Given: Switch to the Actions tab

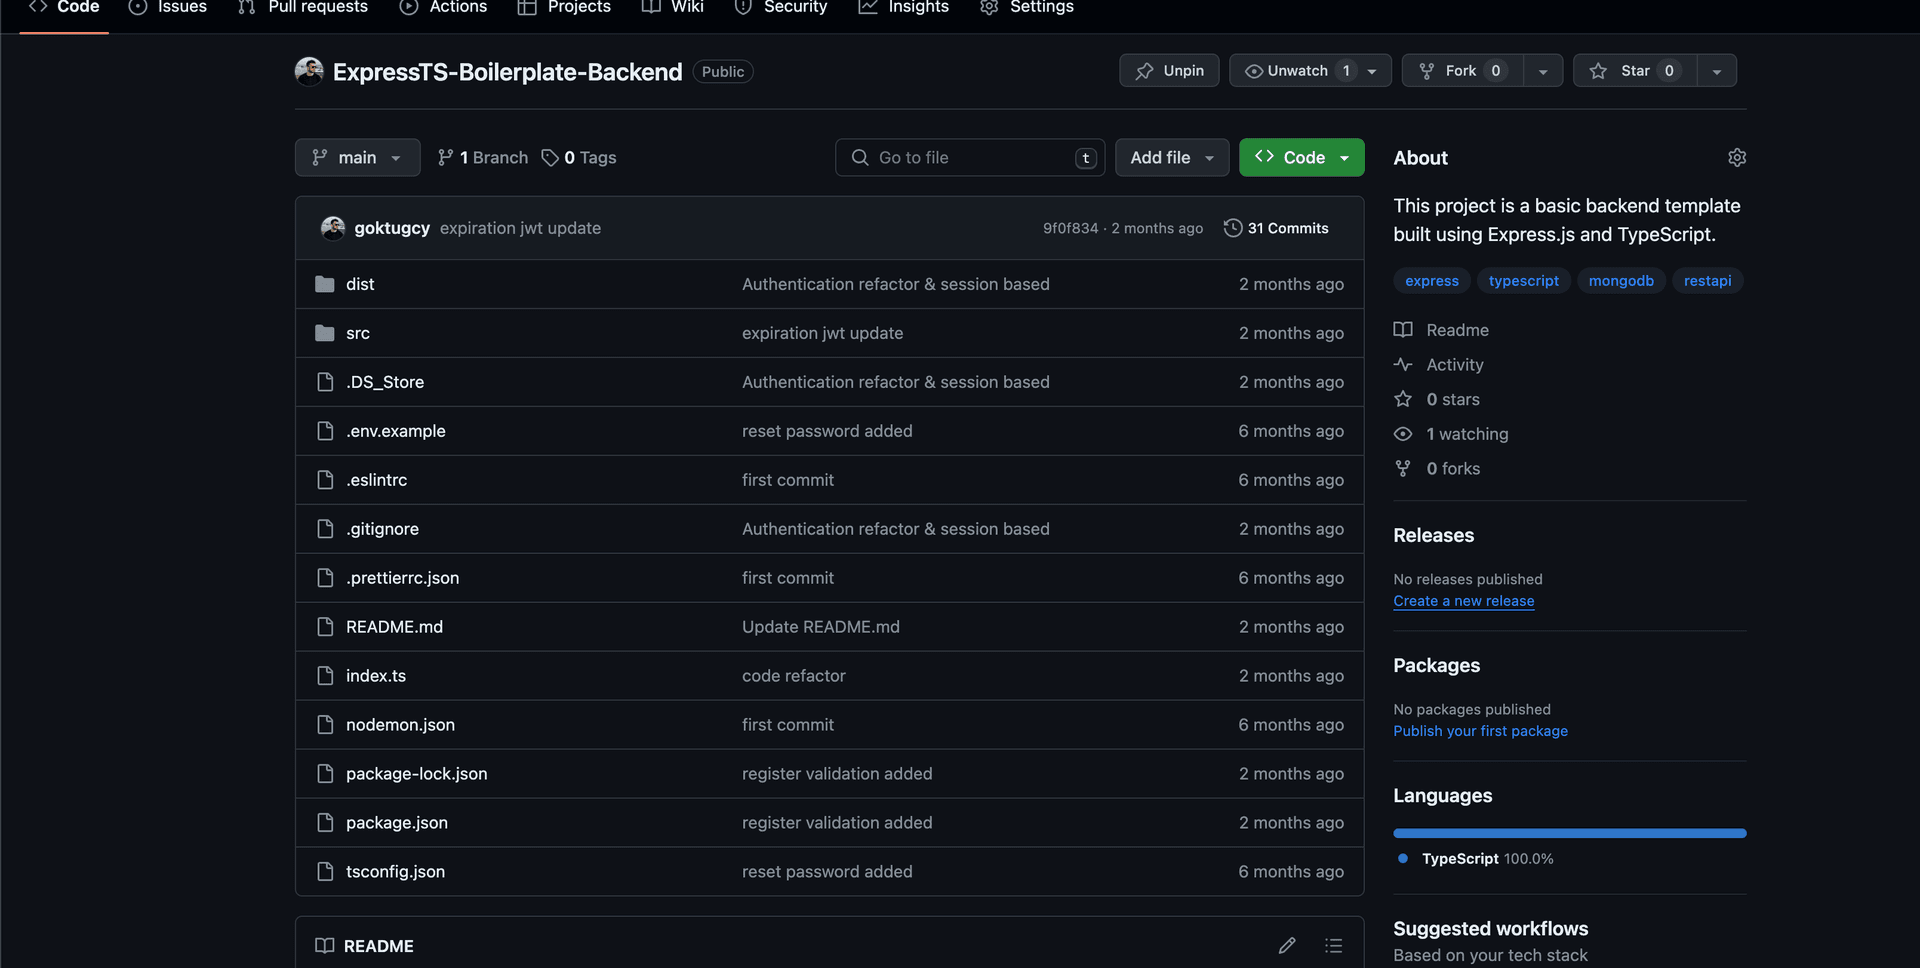Looking at the screenshot, I should pos(443,8).
